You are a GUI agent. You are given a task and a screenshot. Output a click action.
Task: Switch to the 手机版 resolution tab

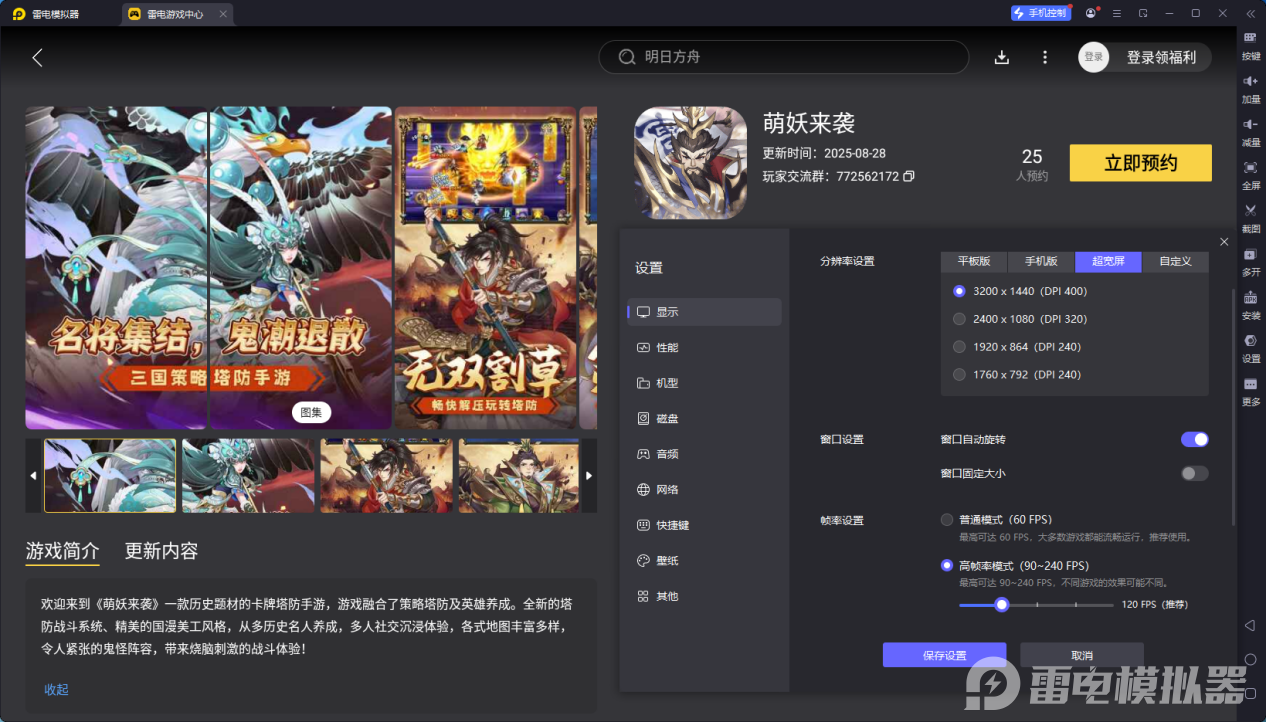(x=1041, y=262)
